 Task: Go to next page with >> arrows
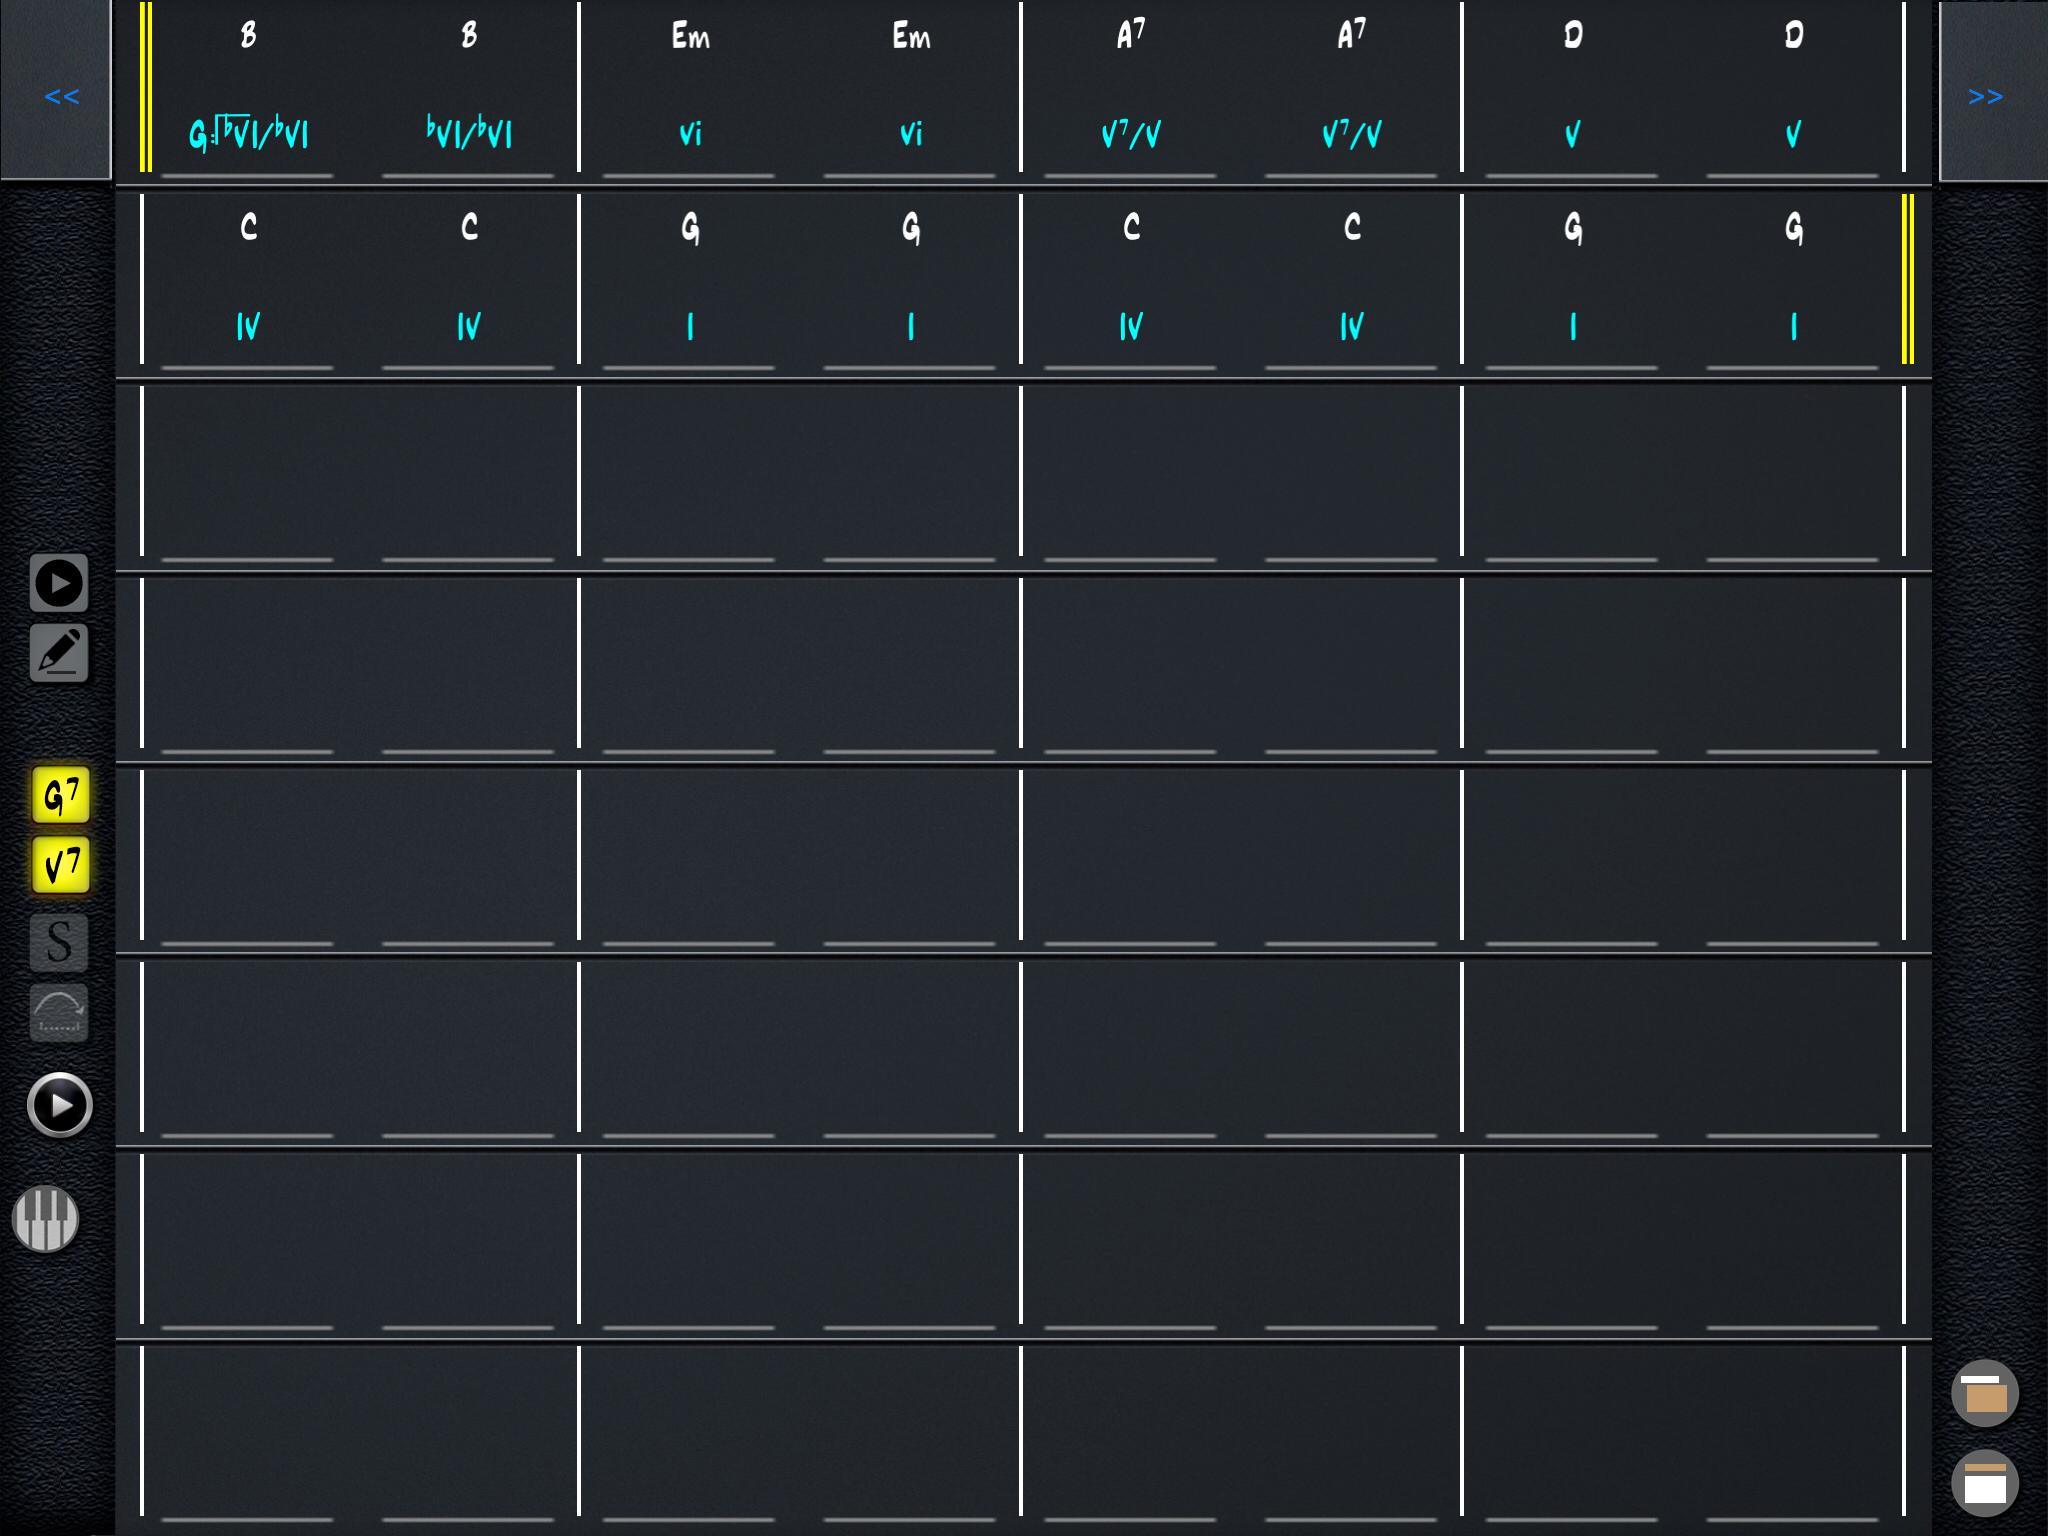point(1985,96)
